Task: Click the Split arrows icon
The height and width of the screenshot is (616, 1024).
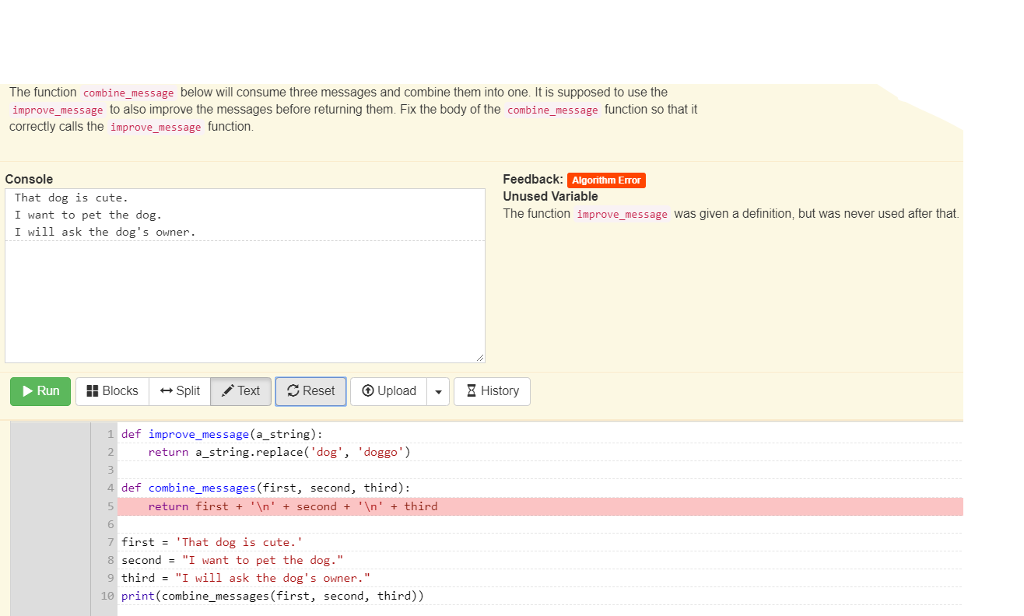Action: pyautogui.click(x=165, y=391)
